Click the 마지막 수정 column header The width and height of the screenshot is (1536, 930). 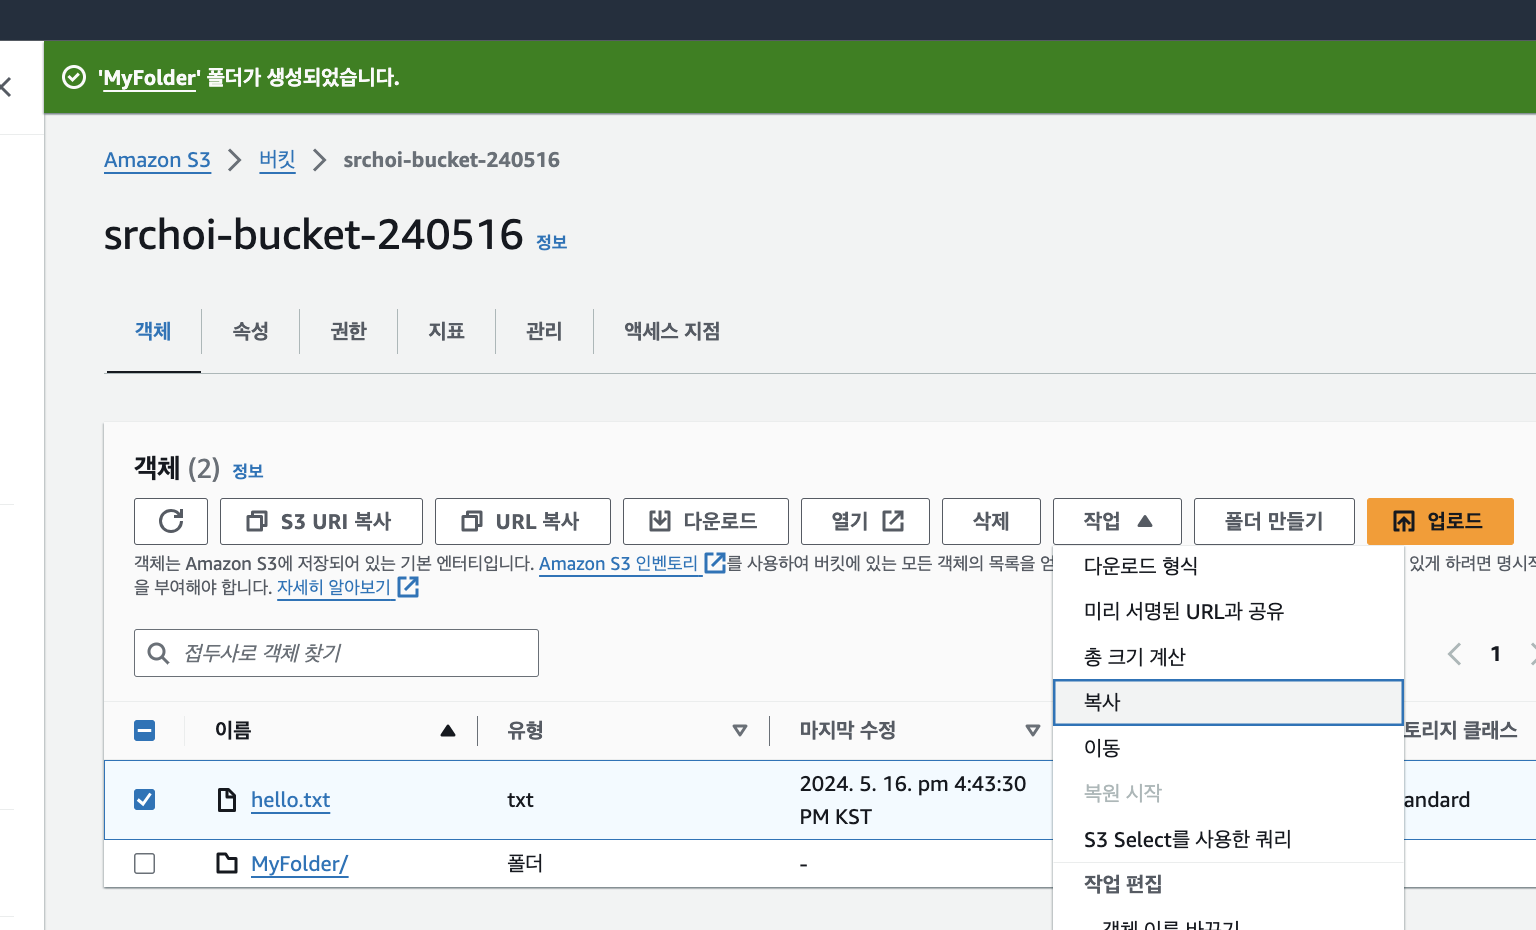848,731
